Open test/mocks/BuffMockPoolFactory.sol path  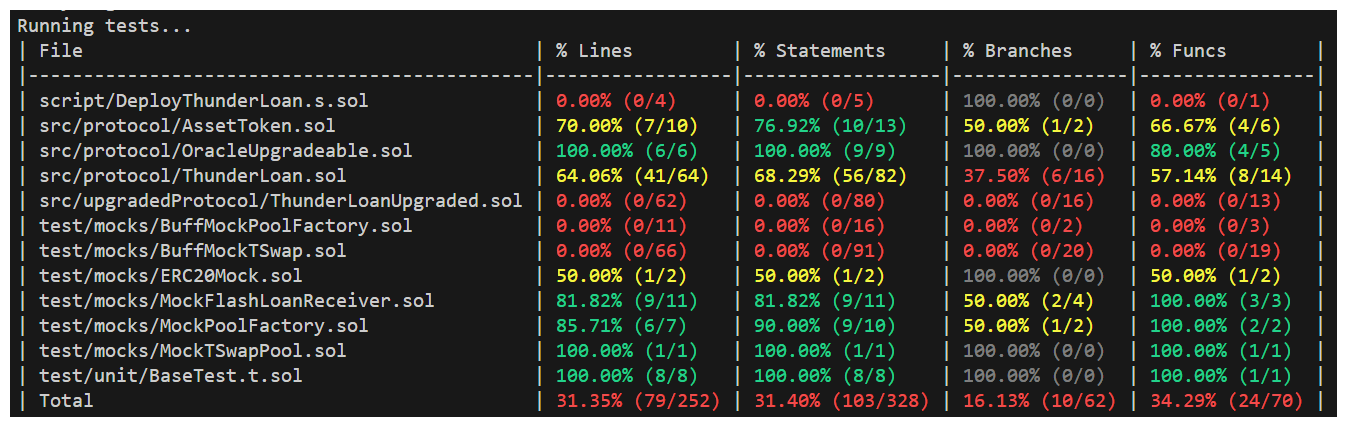225,226
